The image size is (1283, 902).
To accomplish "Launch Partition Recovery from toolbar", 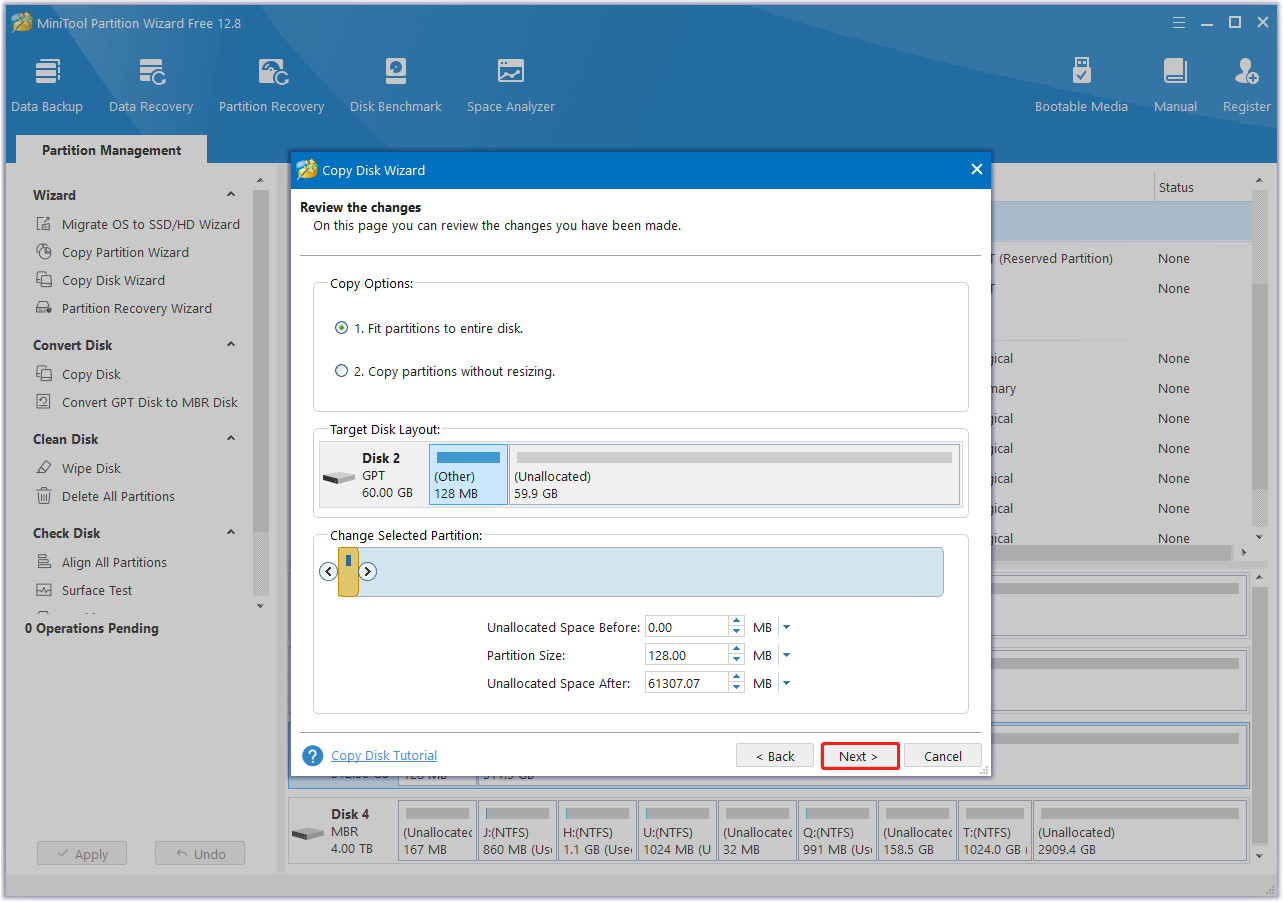I will [272, 85].
